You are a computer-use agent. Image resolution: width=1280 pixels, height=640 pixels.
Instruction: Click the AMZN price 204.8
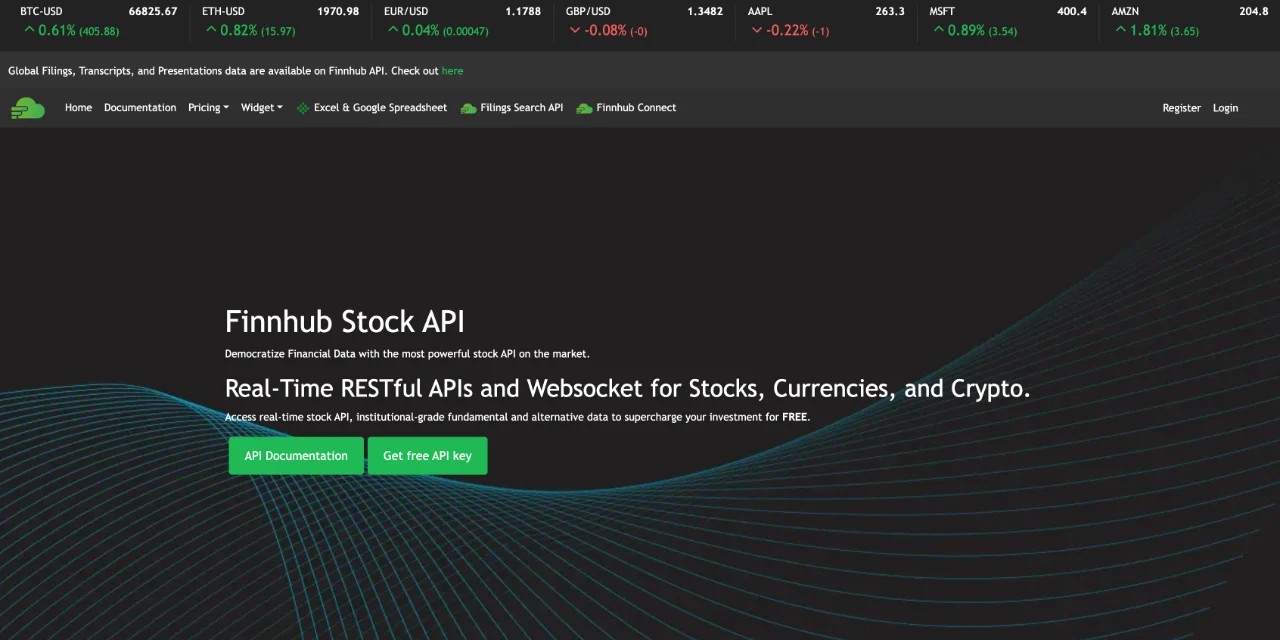pyautogui.click(x=1254, y=12)
